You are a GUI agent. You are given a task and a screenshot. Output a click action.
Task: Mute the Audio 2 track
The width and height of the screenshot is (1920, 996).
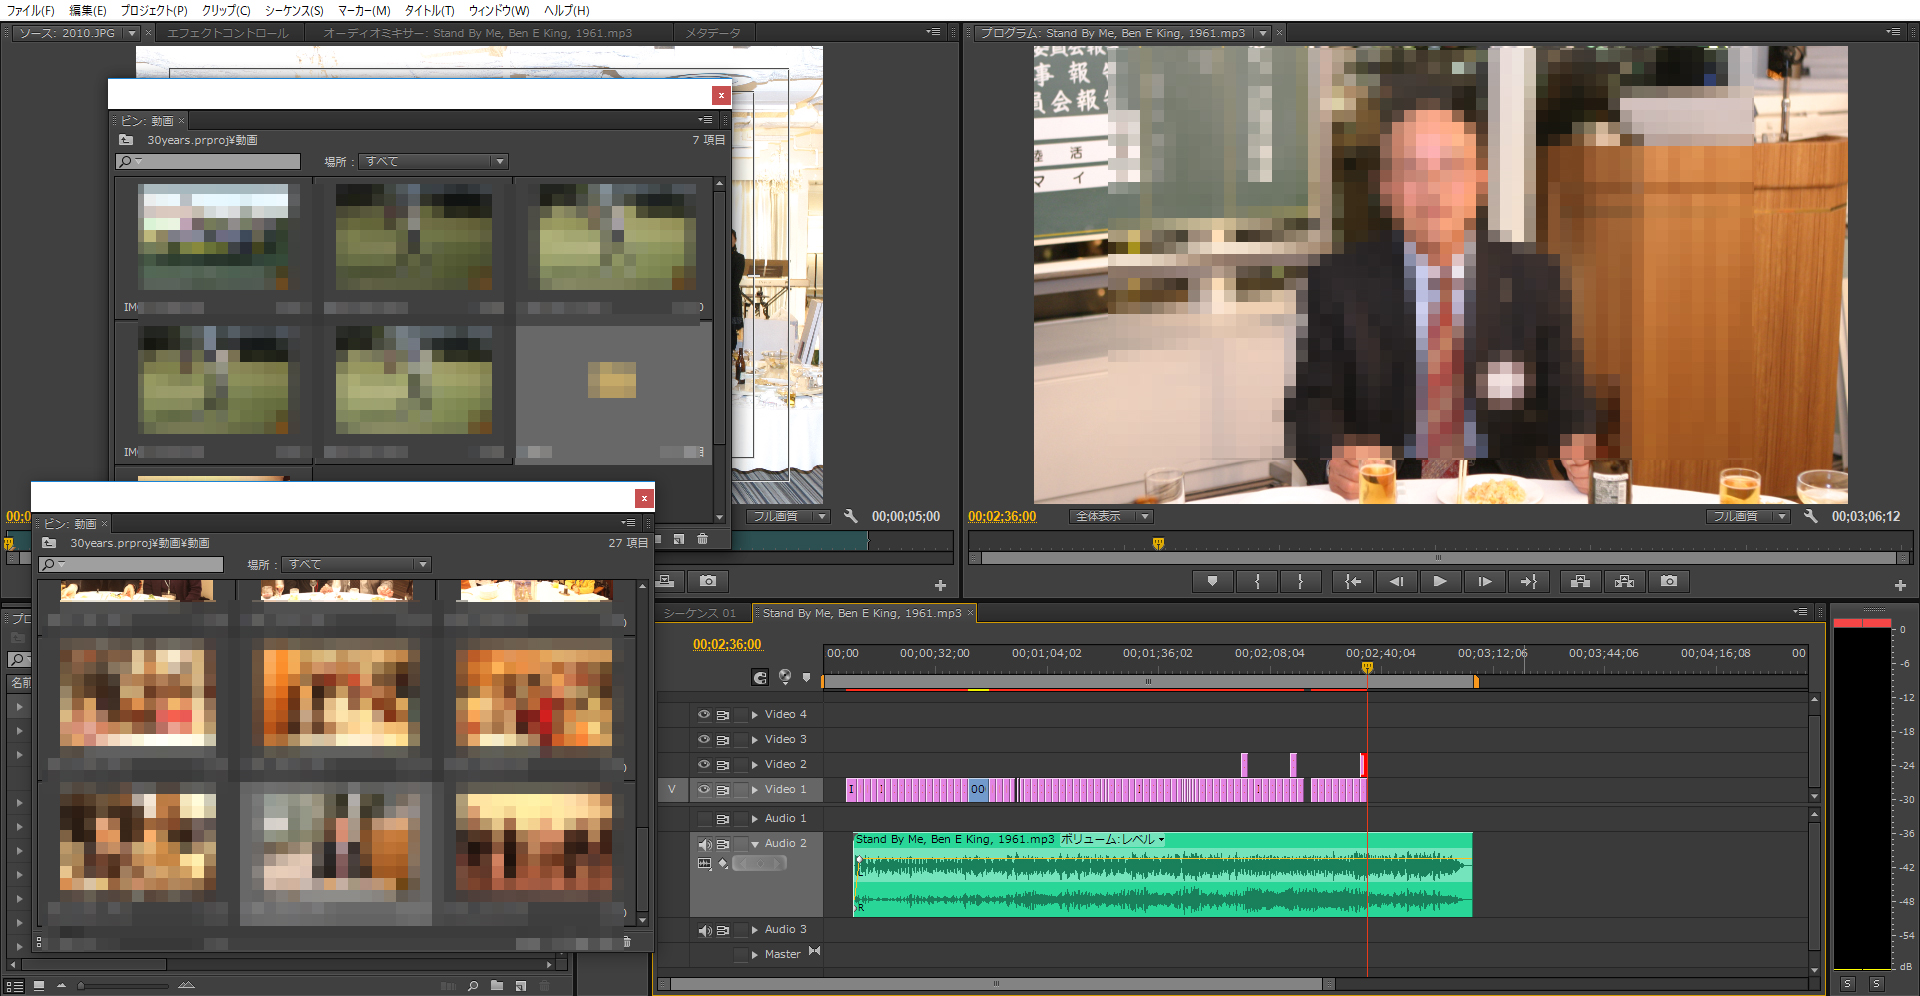pyautogui.click(x=704, y=844)
